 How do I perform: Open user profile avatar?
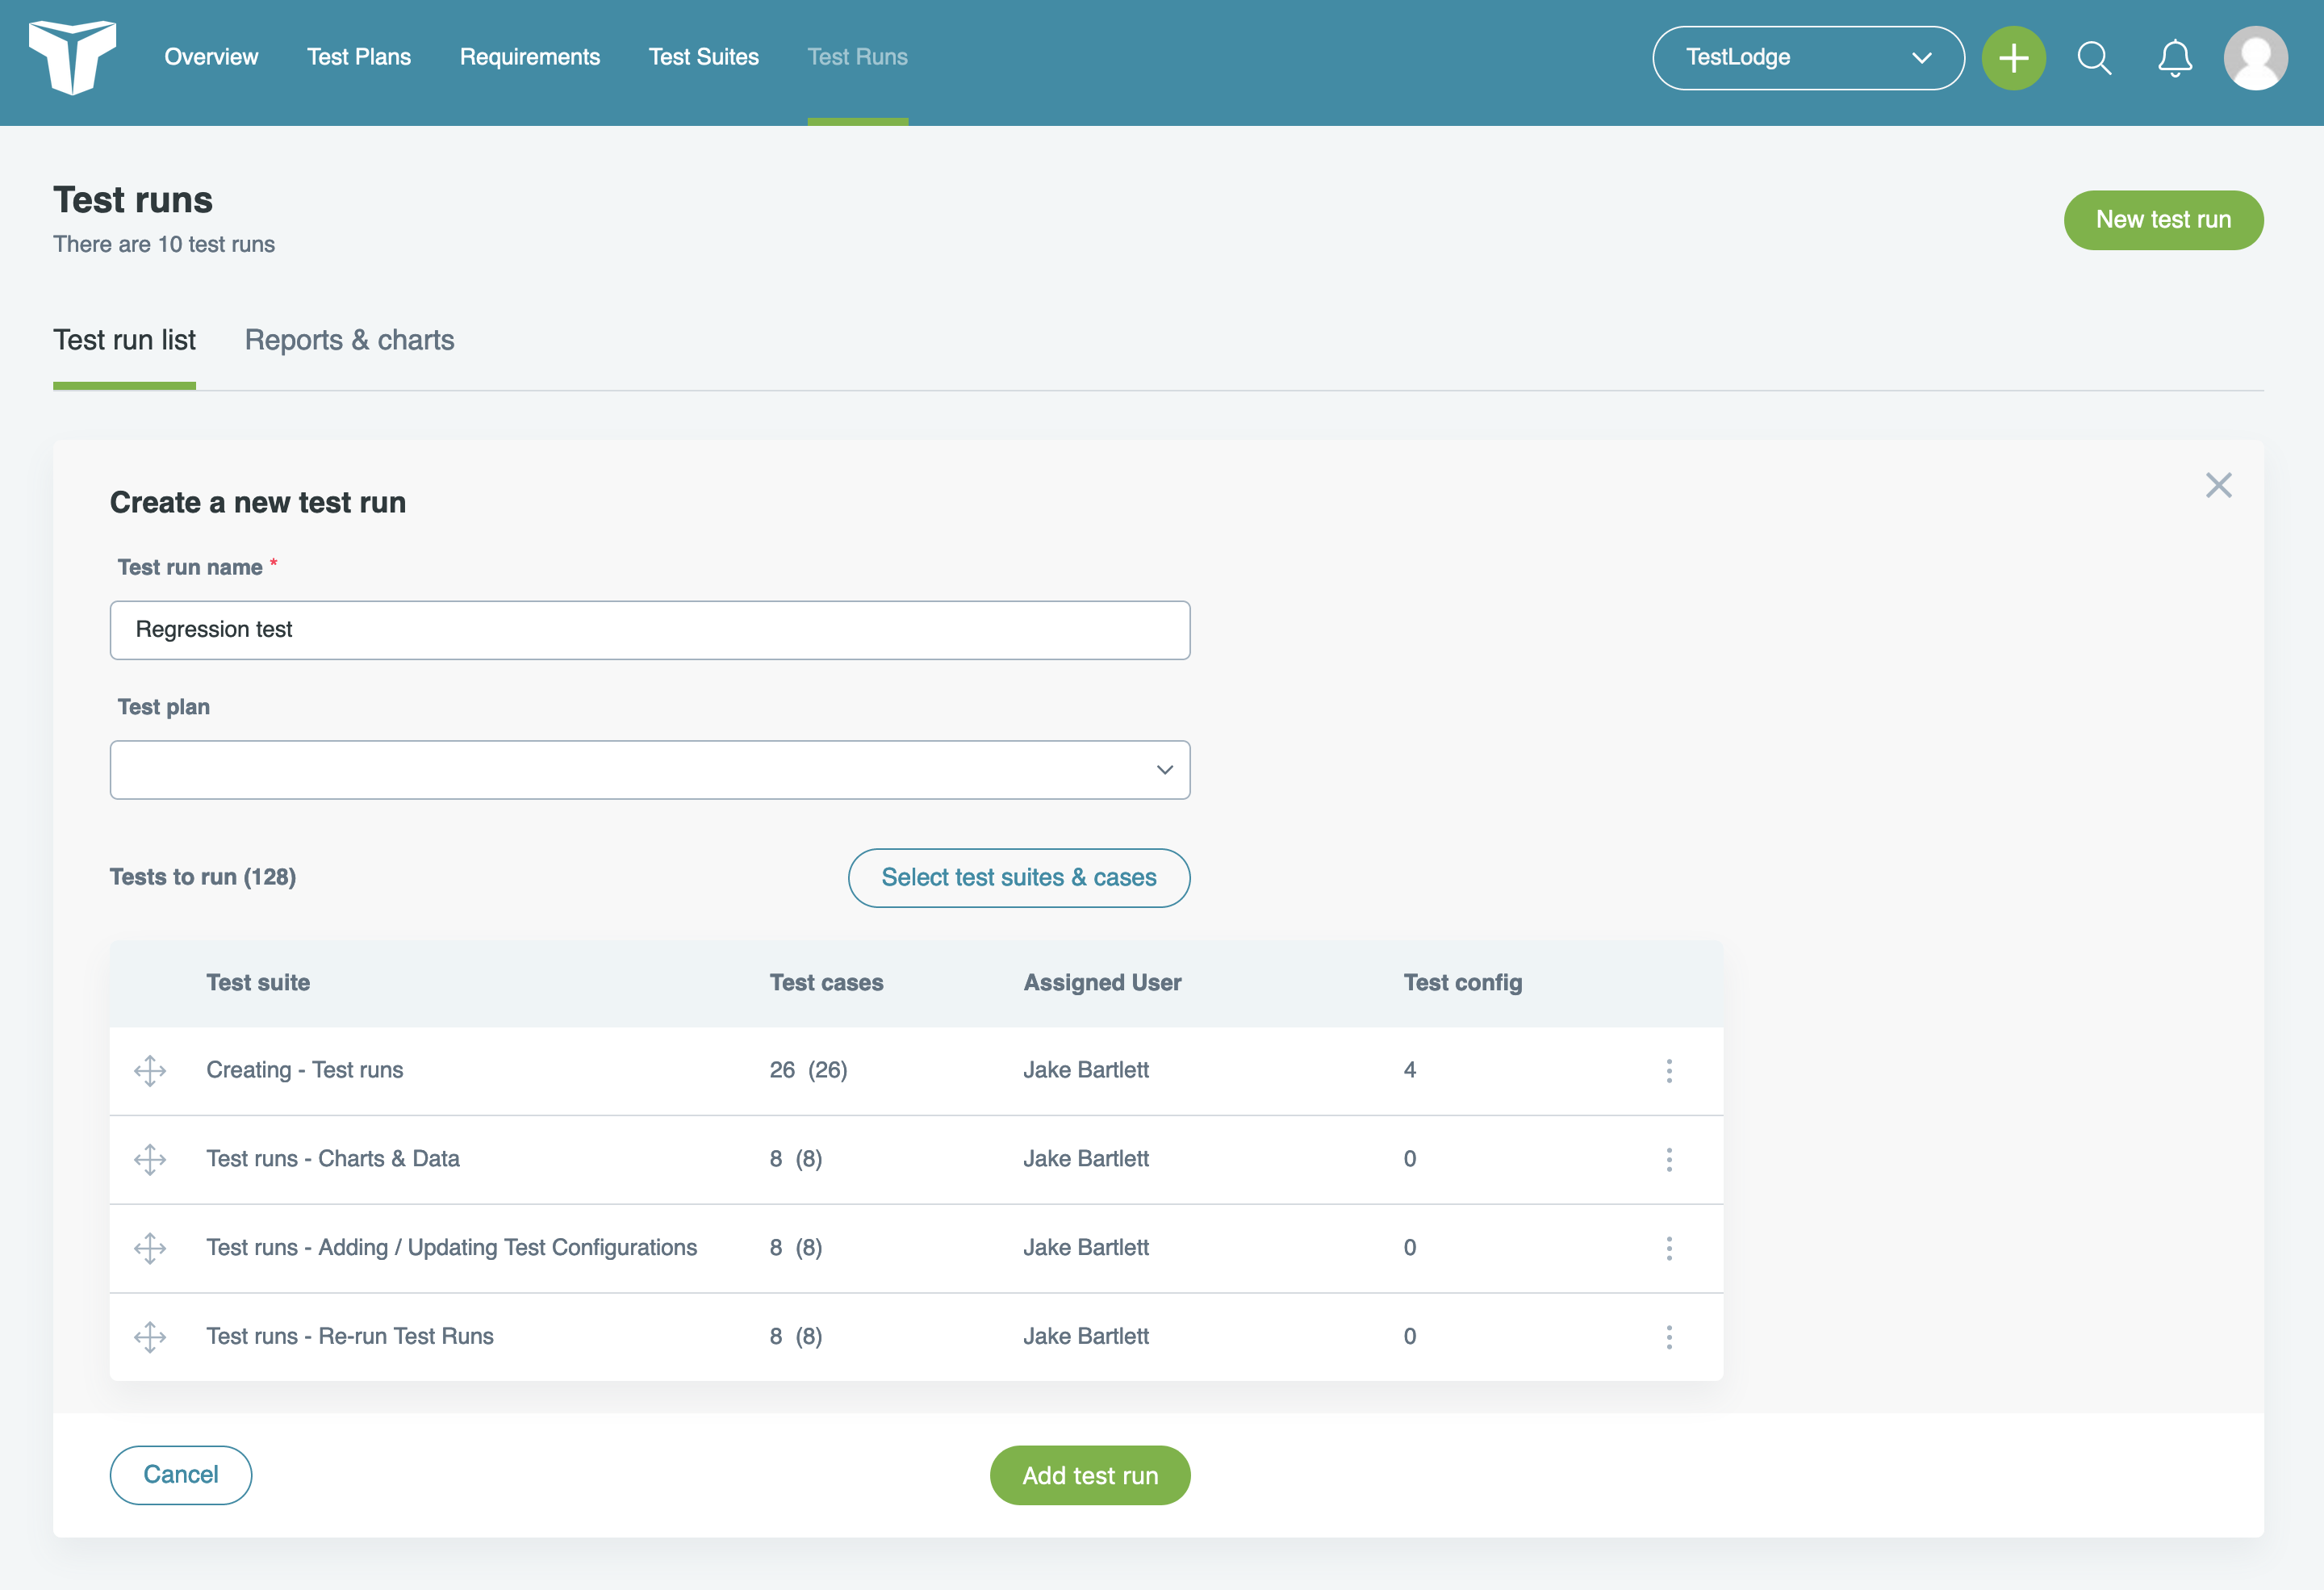2255,58
